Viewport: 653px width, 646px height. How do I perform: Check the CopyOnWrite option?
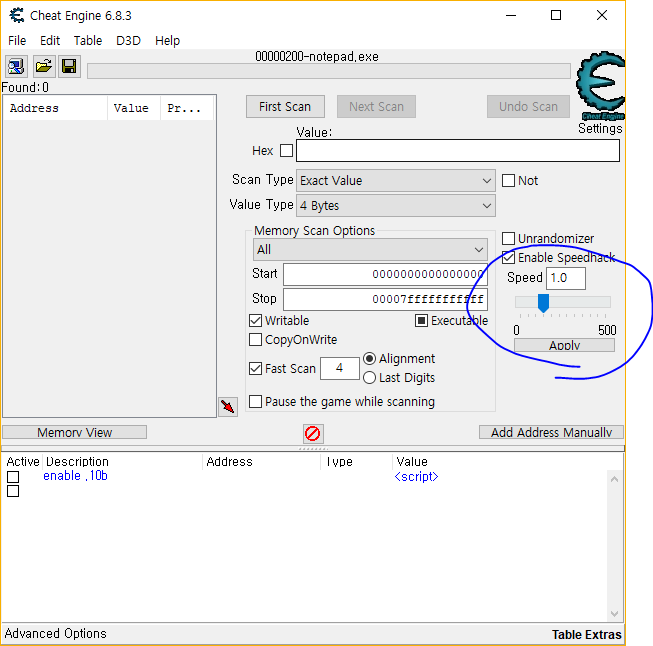[x=255, y=339]
